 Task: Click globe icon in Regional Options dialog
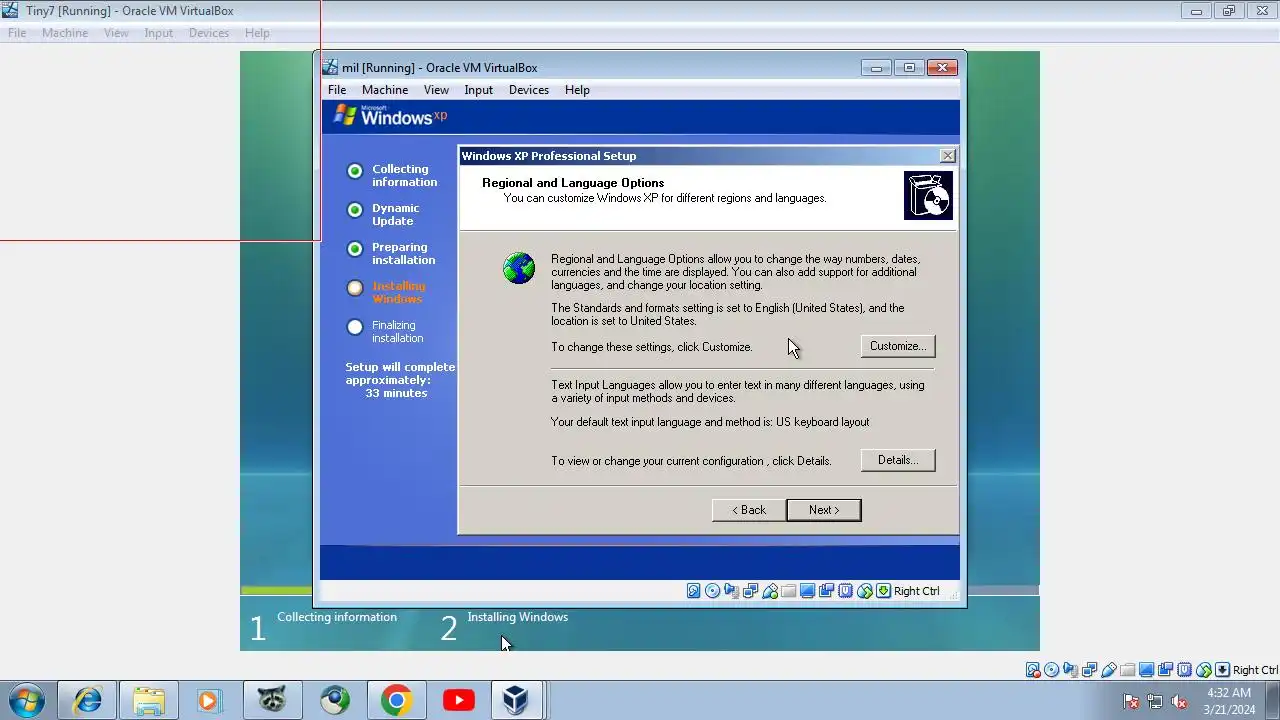click(x=519, y=268)
